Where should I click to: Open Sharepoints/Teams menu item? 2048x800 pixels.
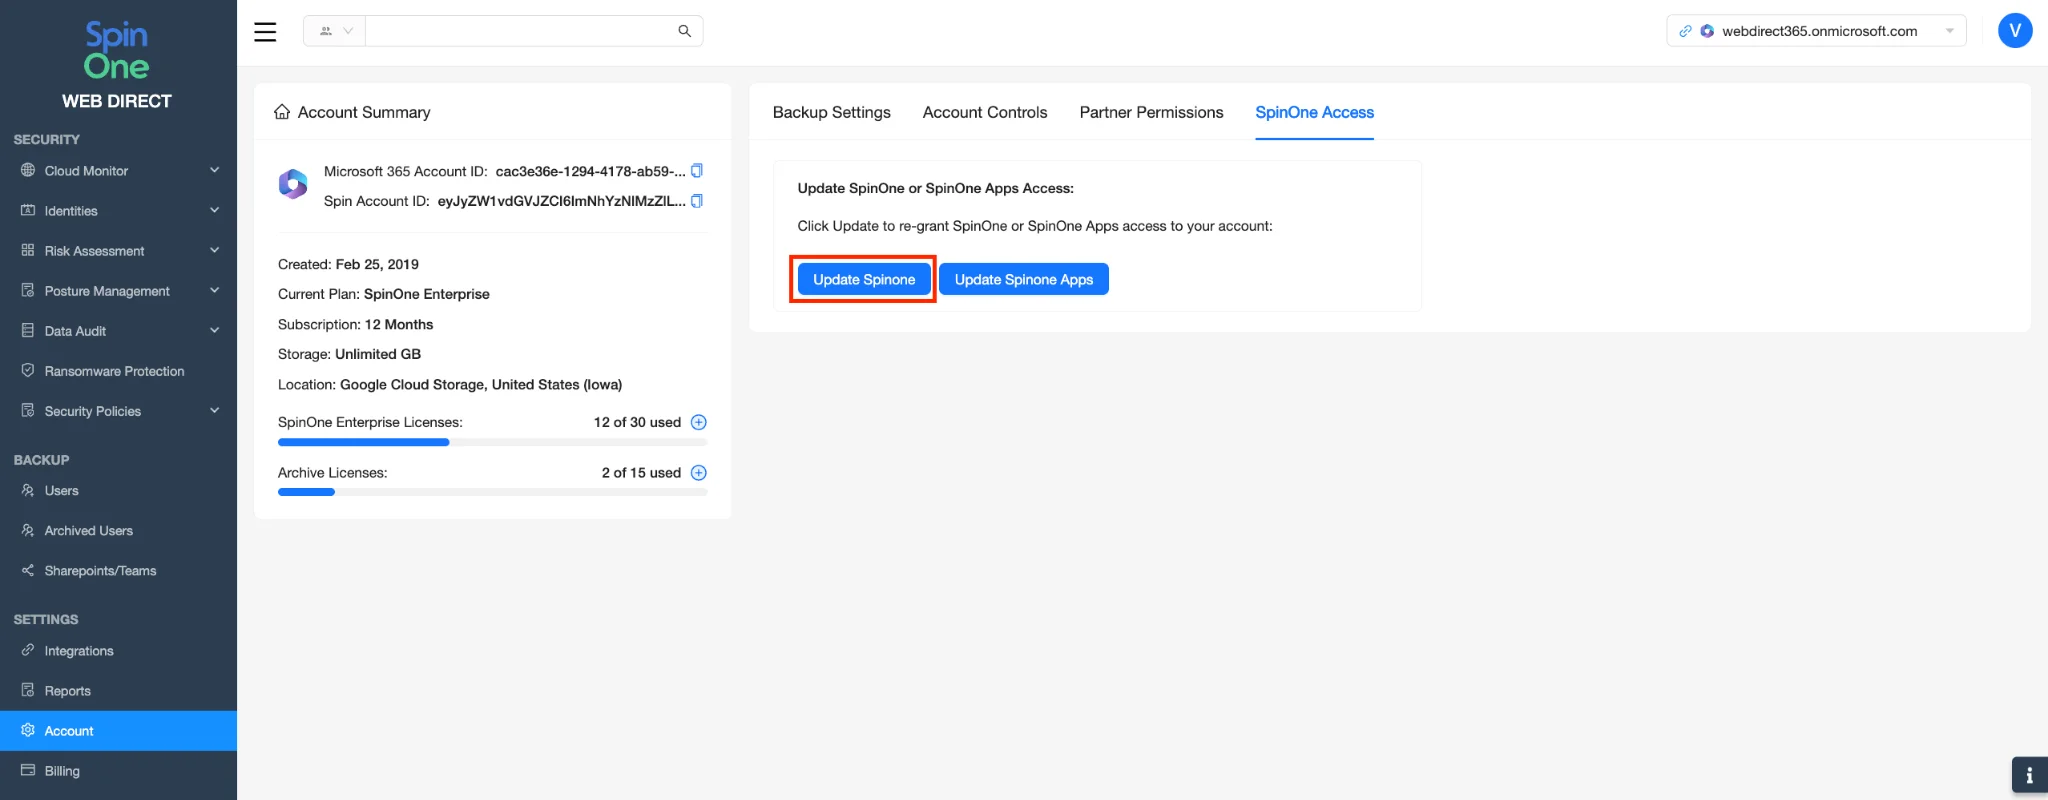coord(118,571)
